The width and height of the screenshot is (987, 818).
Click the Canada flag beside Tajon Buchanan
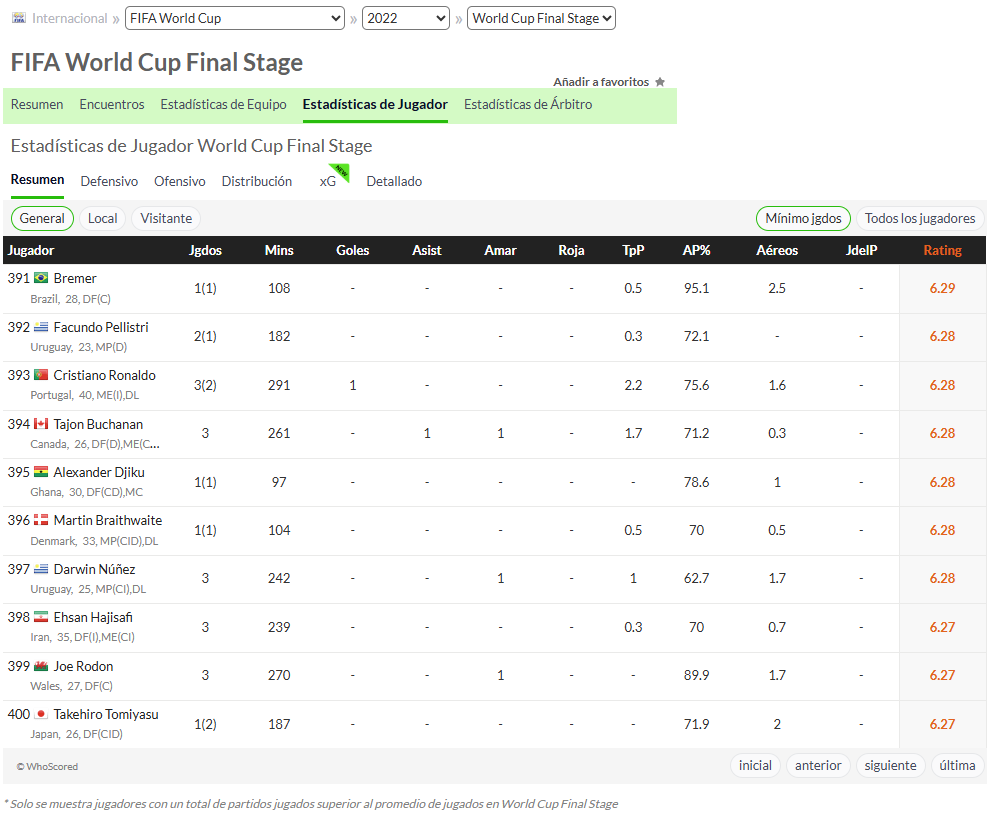click(41, 424)
